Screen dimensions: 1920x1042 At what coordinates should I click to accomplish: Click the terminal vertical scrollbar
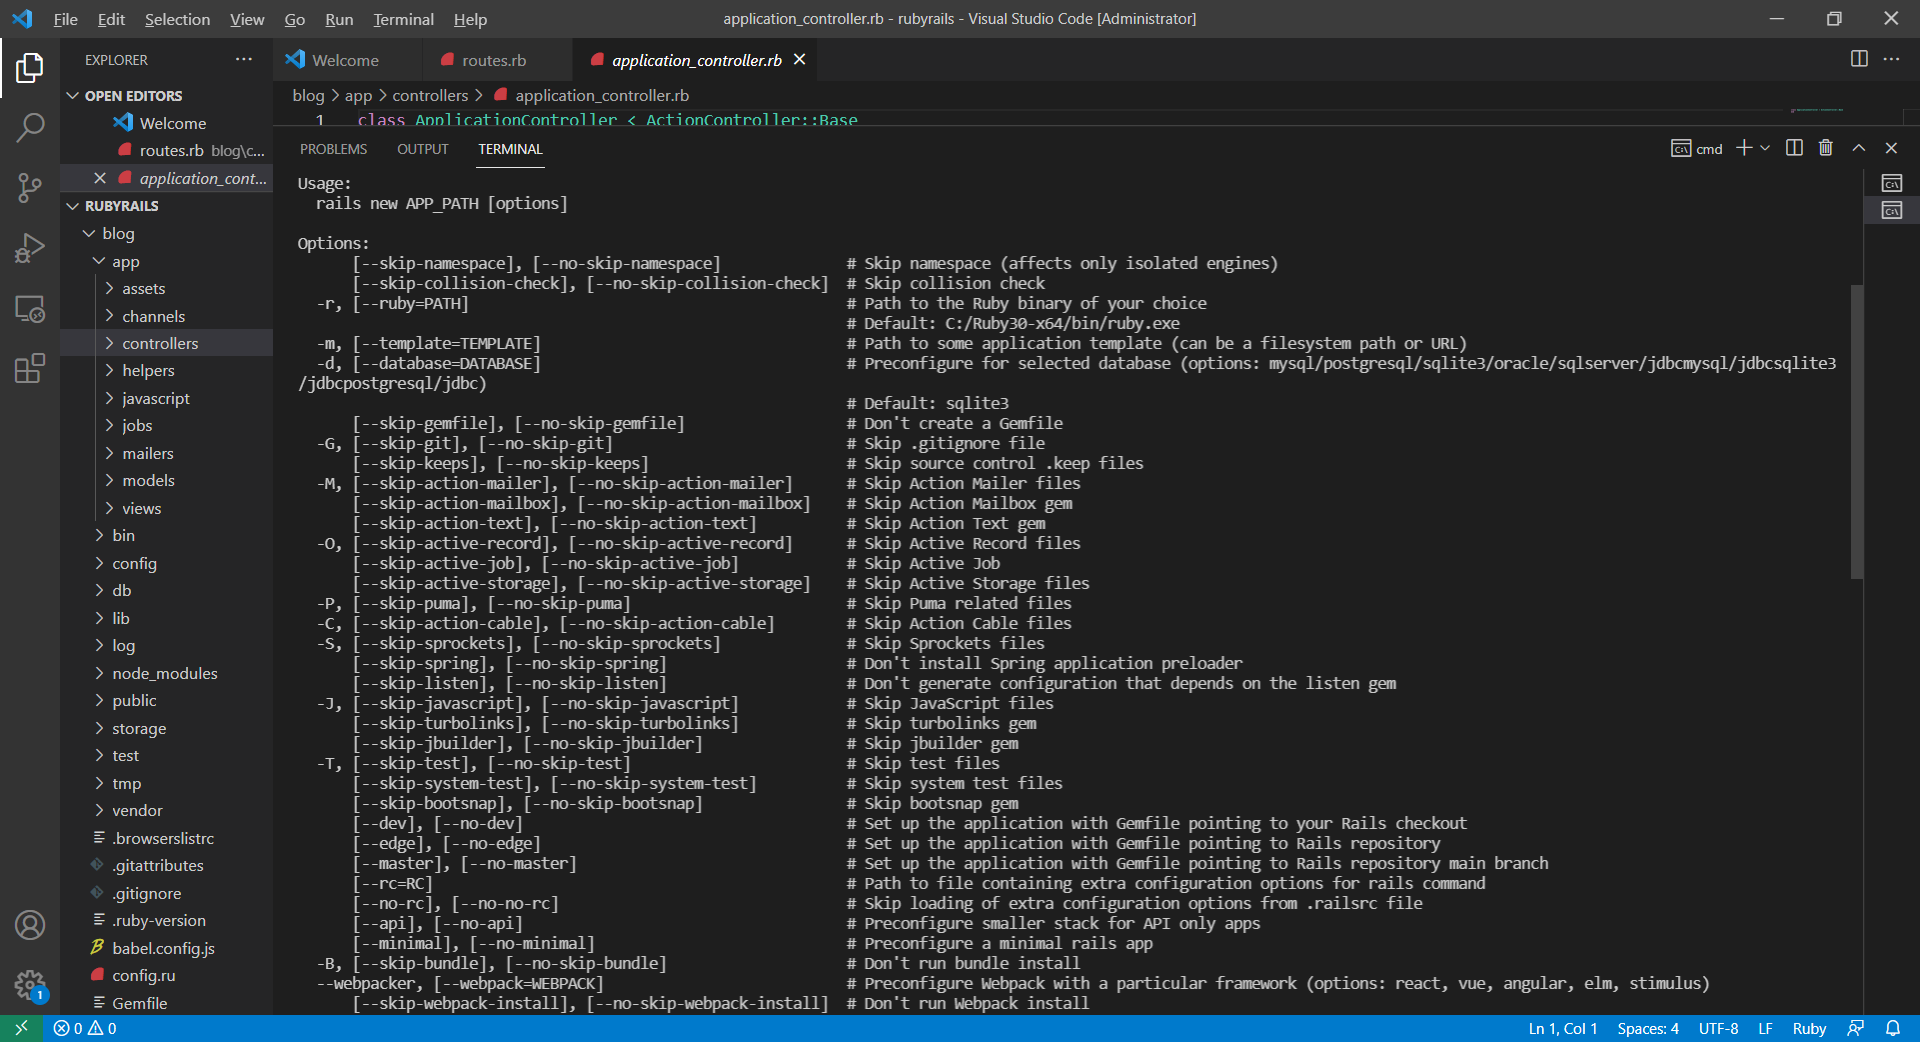click(x=1856, y=432)
